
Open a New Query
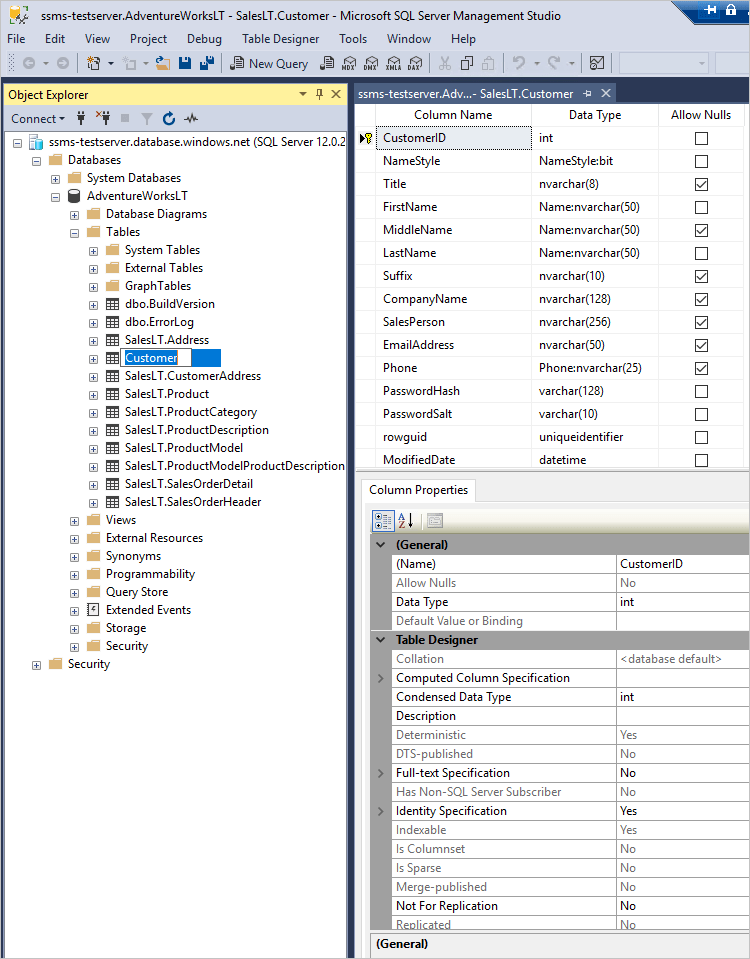pyautogui.click(x=269, y=64)
